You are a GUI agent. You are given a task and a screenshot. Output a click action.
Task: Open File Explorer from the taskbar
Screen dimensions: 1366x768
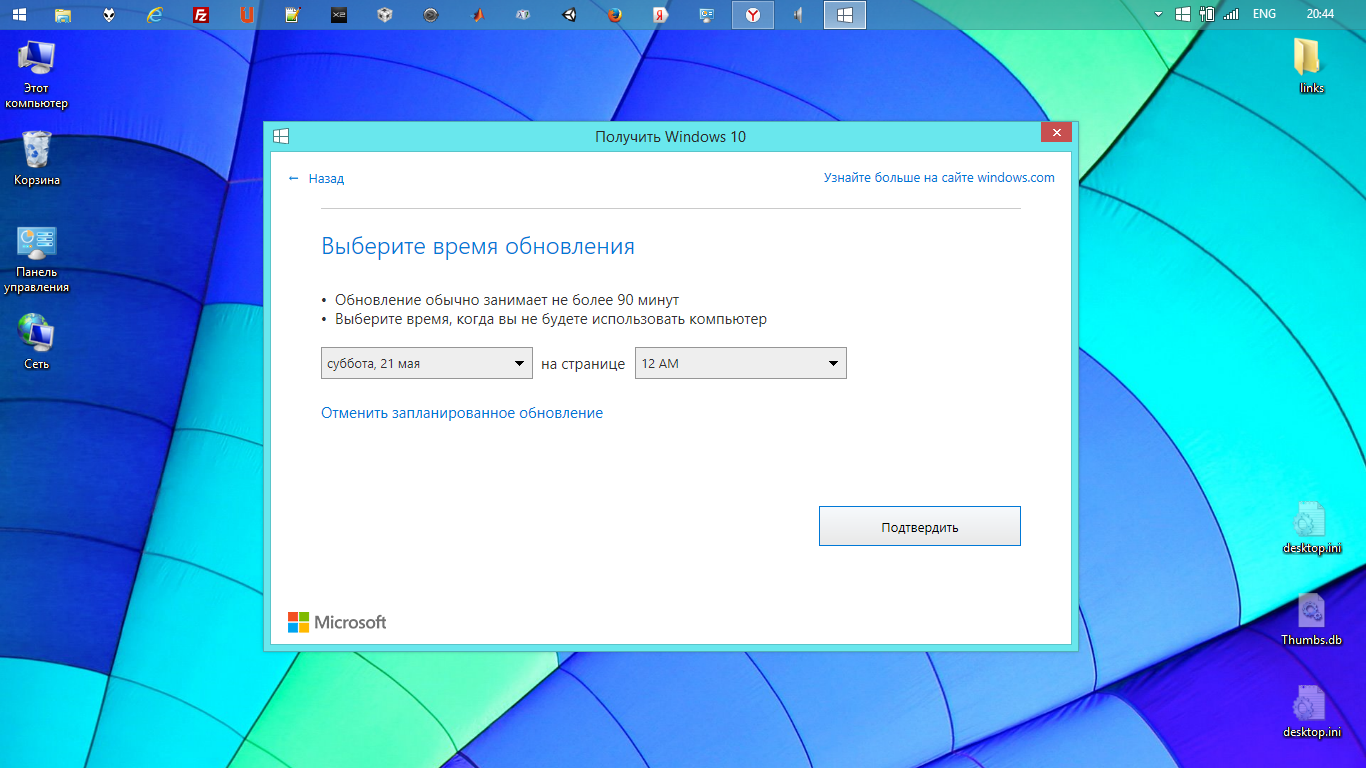[x=63, y=15]
